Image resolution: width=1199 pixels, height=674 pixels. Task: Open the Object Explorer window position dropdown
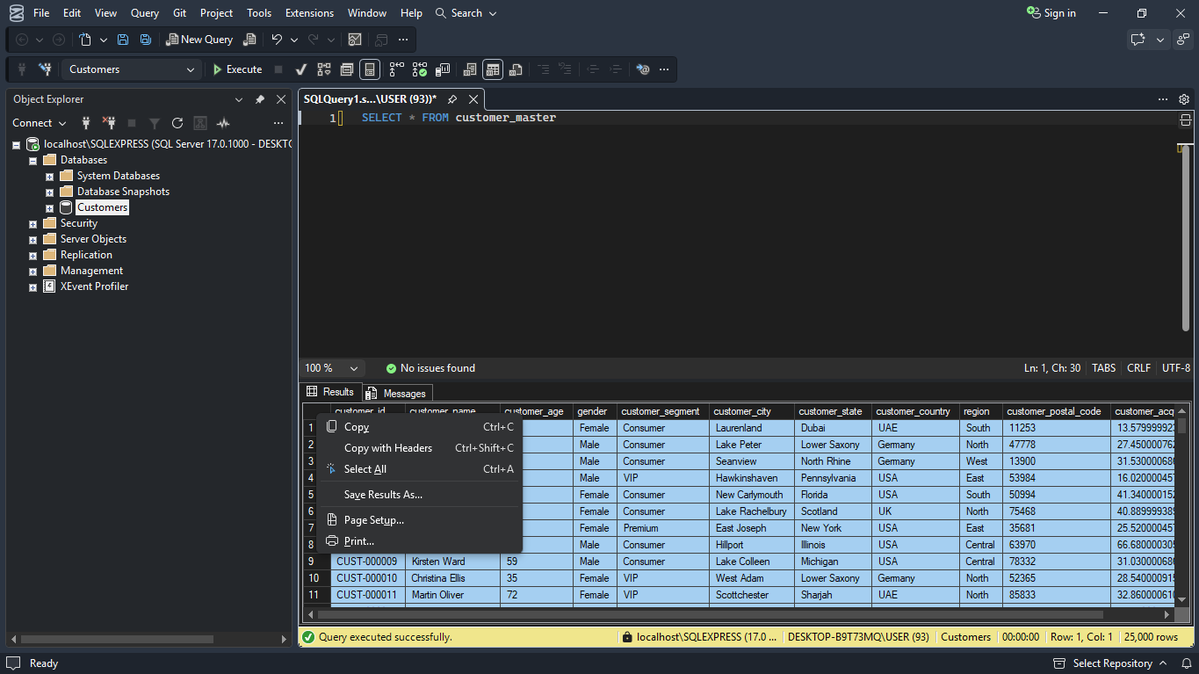[239, 99]
